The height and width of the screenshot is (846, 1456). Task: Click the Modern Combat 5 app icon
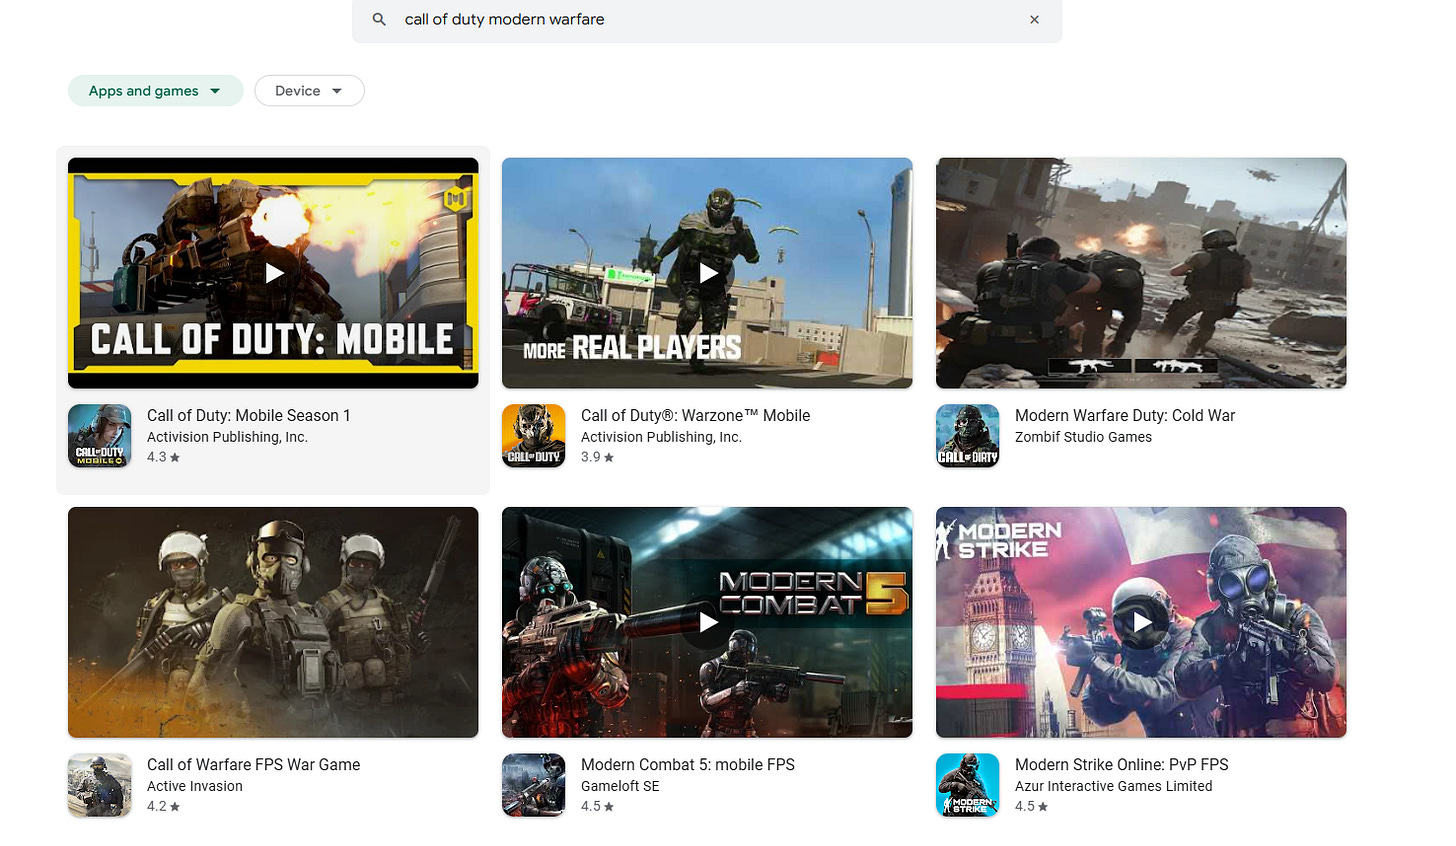pyautogui.click(x=533, y=785)
